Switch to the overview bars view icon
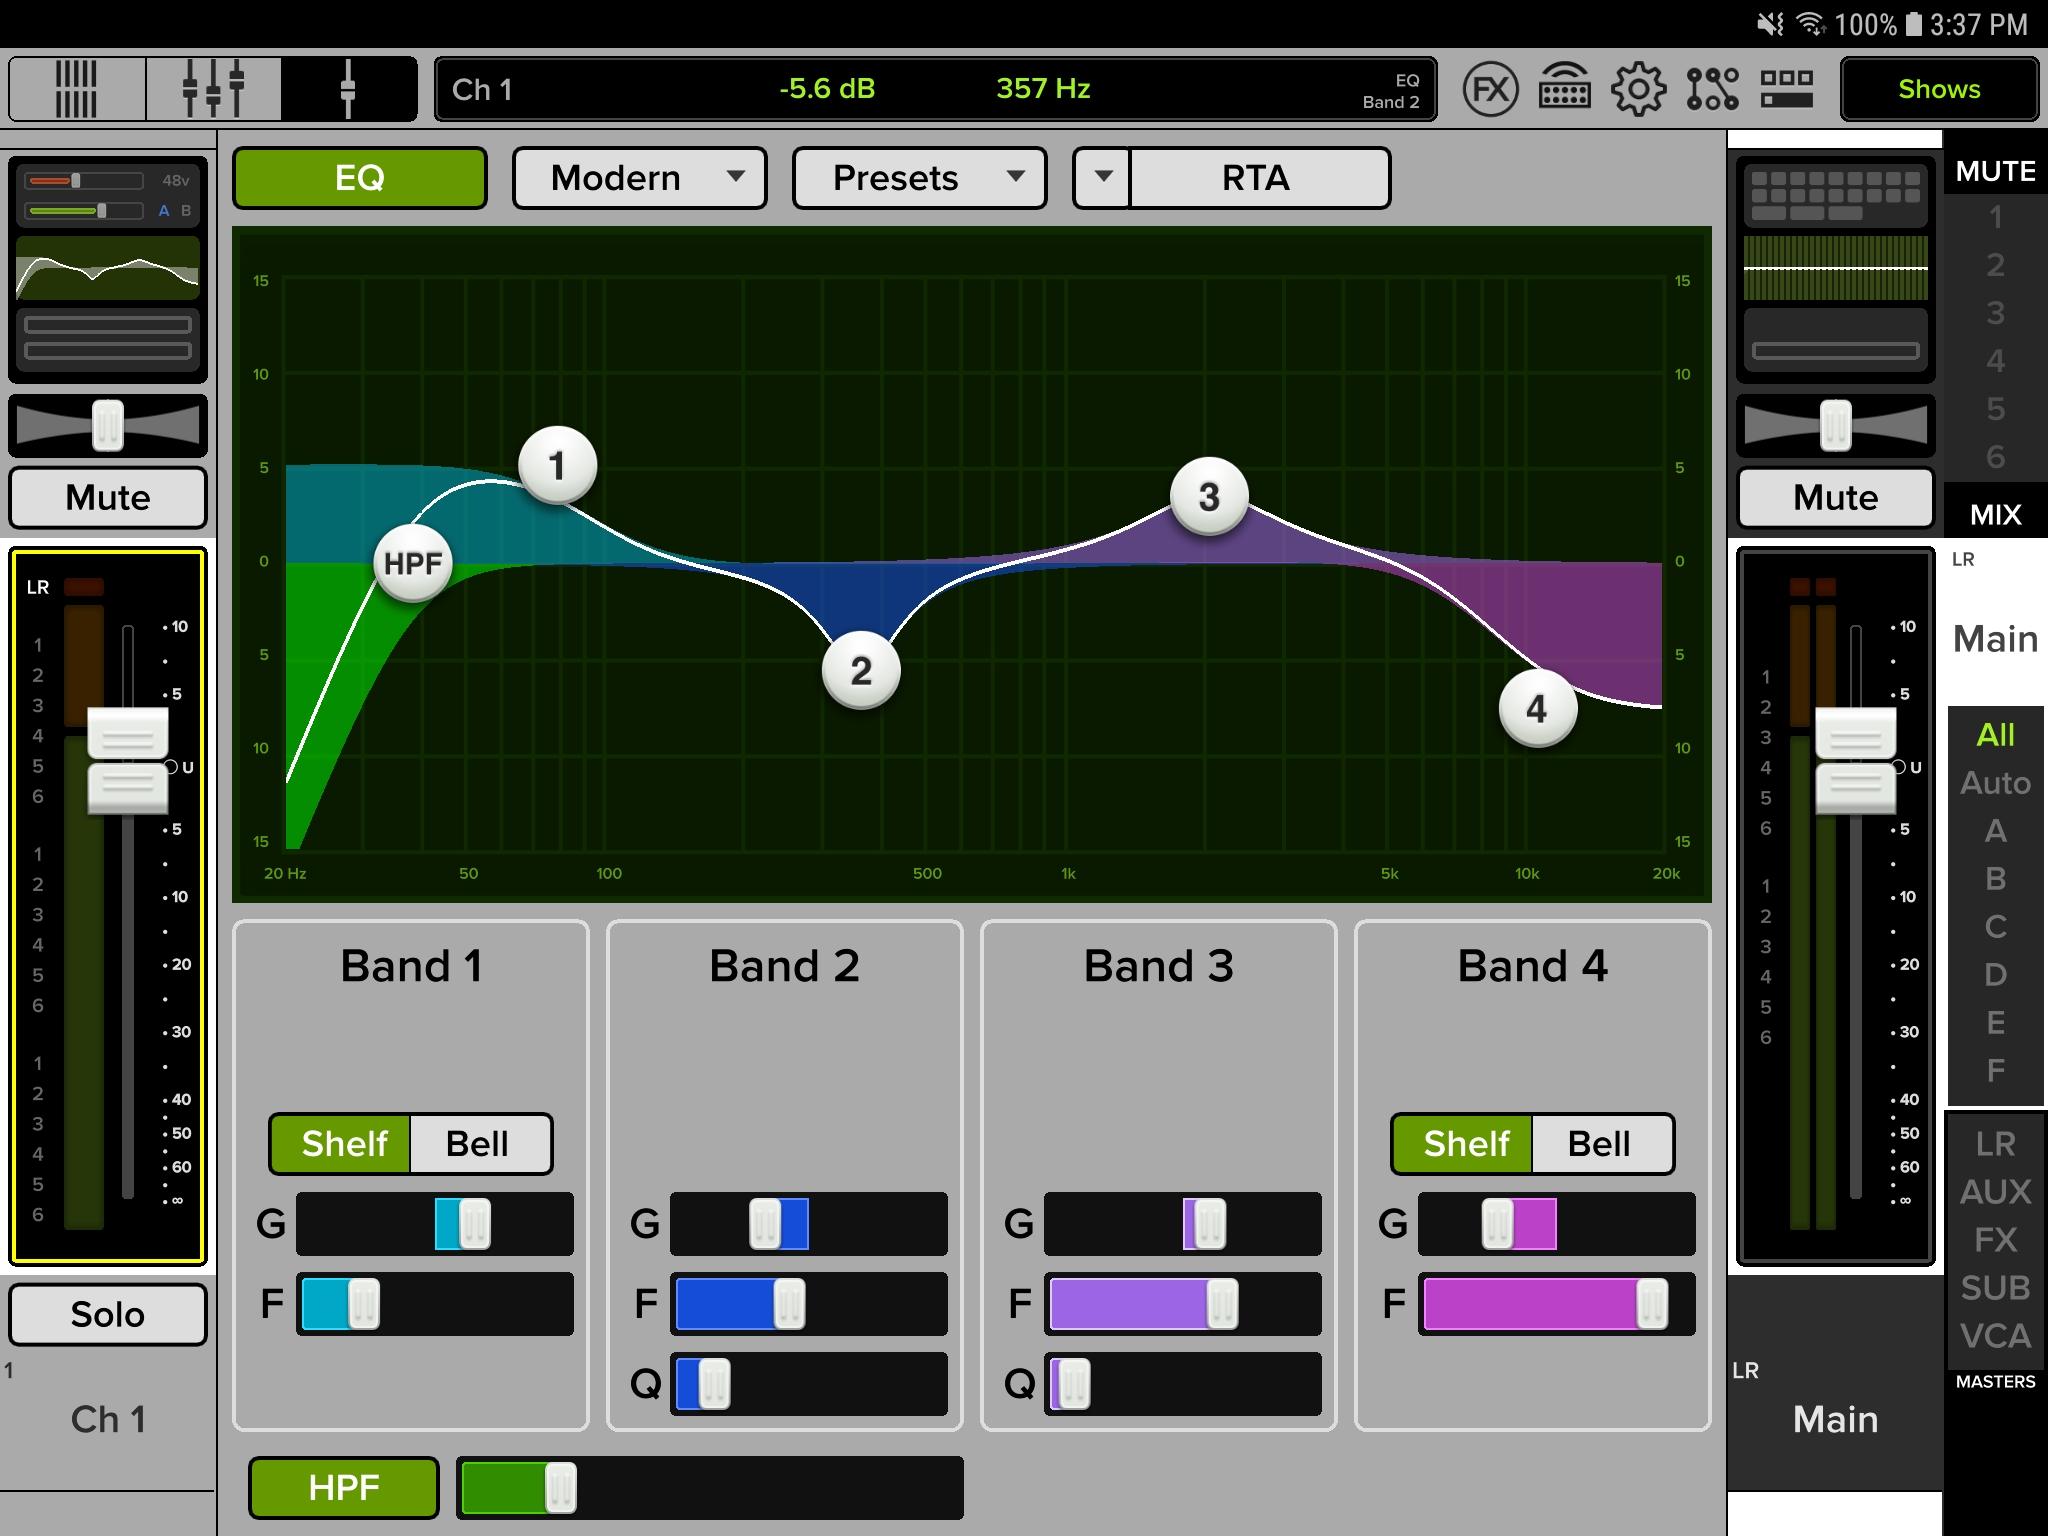 pyautogui.click(x=77, y=90)
